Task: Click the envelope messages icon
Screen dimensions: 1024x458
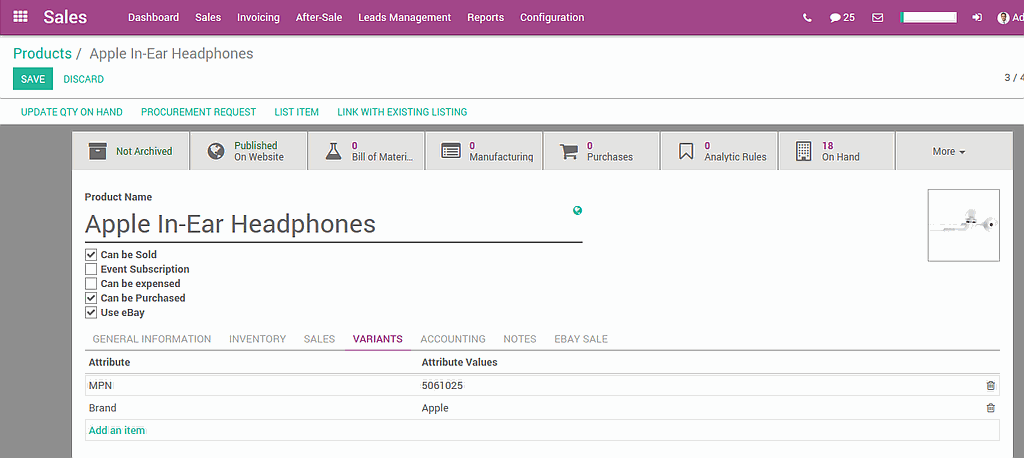Action: [x=877, y=17]
